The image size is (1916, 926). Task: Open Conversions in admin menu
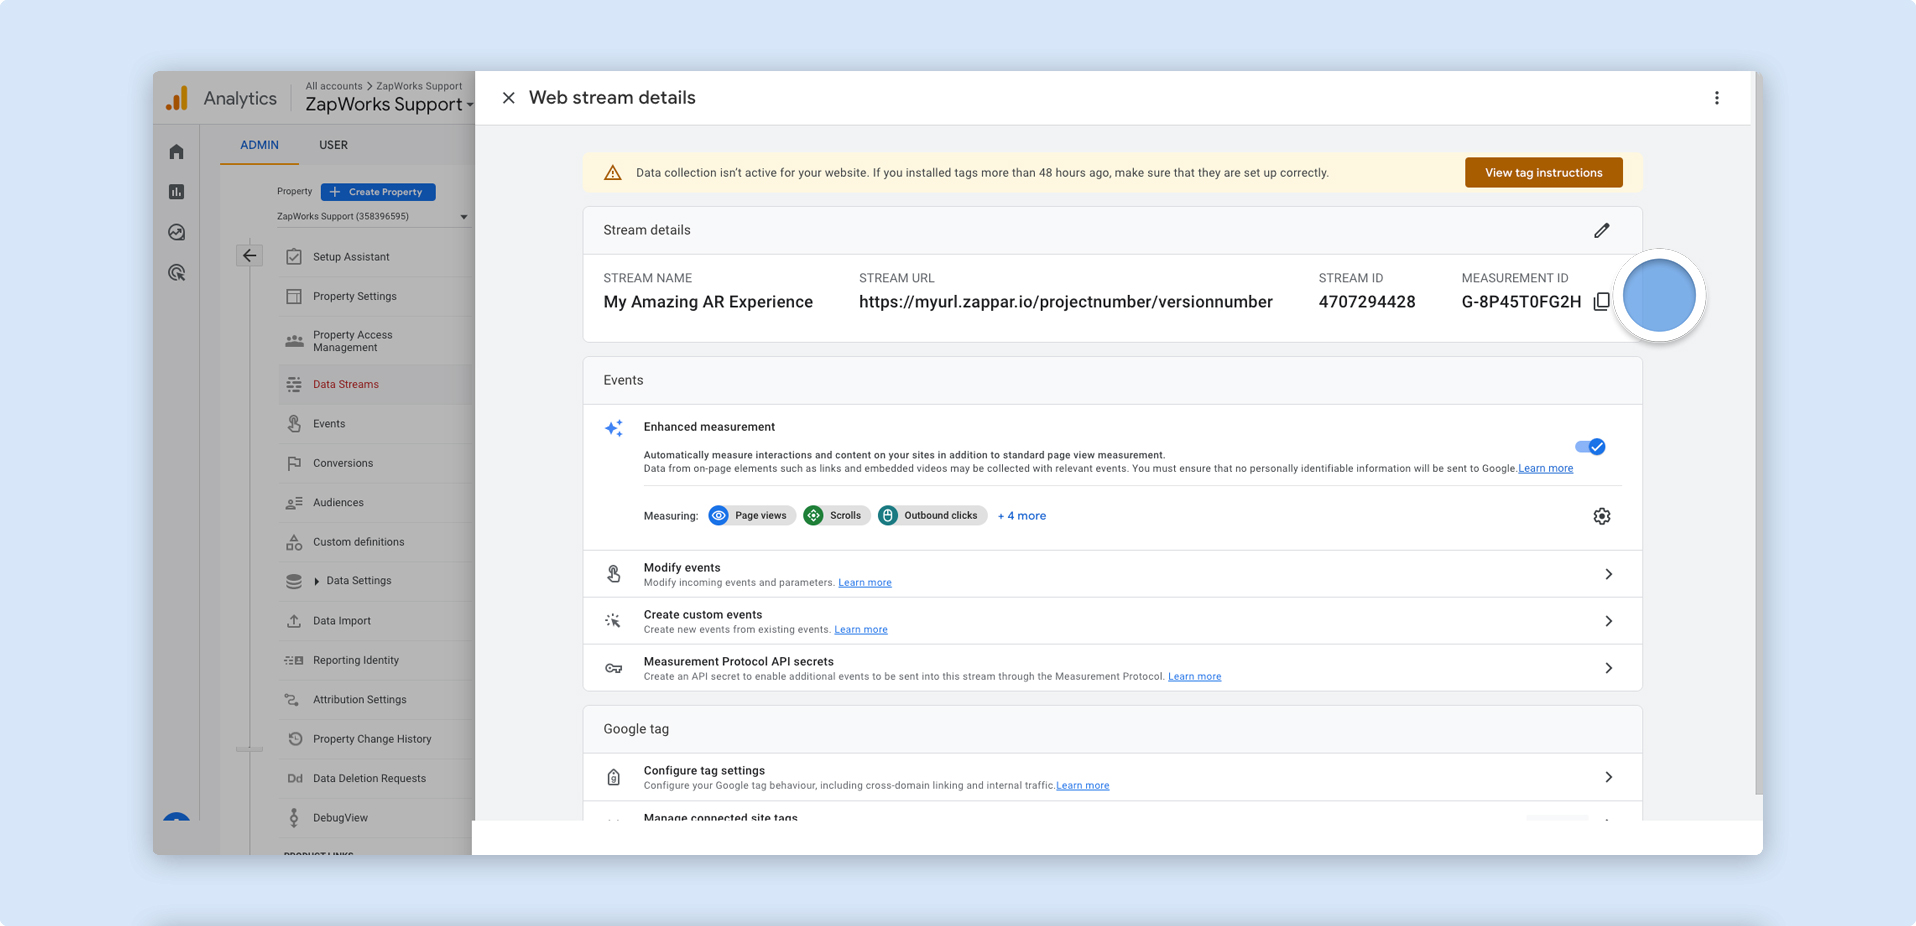click(x=343, y=463)
